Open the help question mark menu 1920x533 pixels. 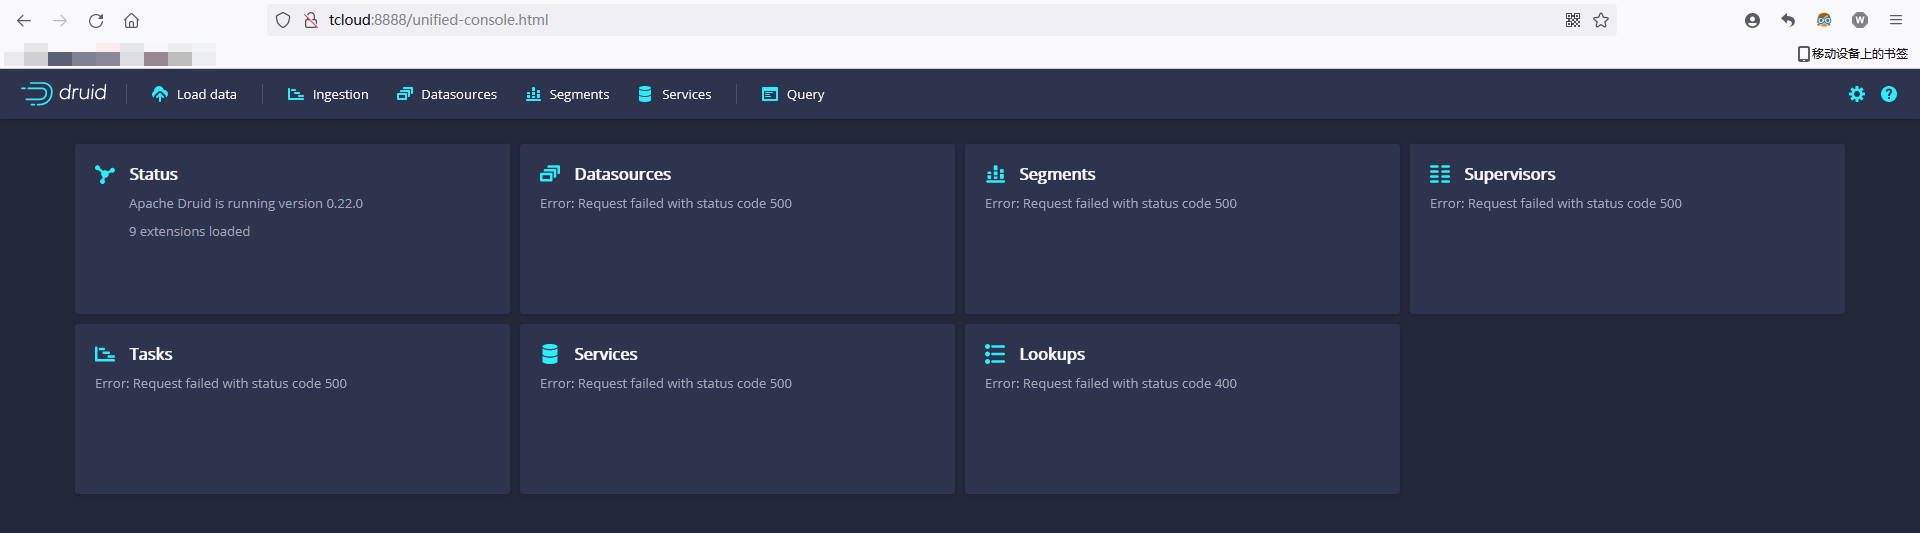[x=1889, y=94]
